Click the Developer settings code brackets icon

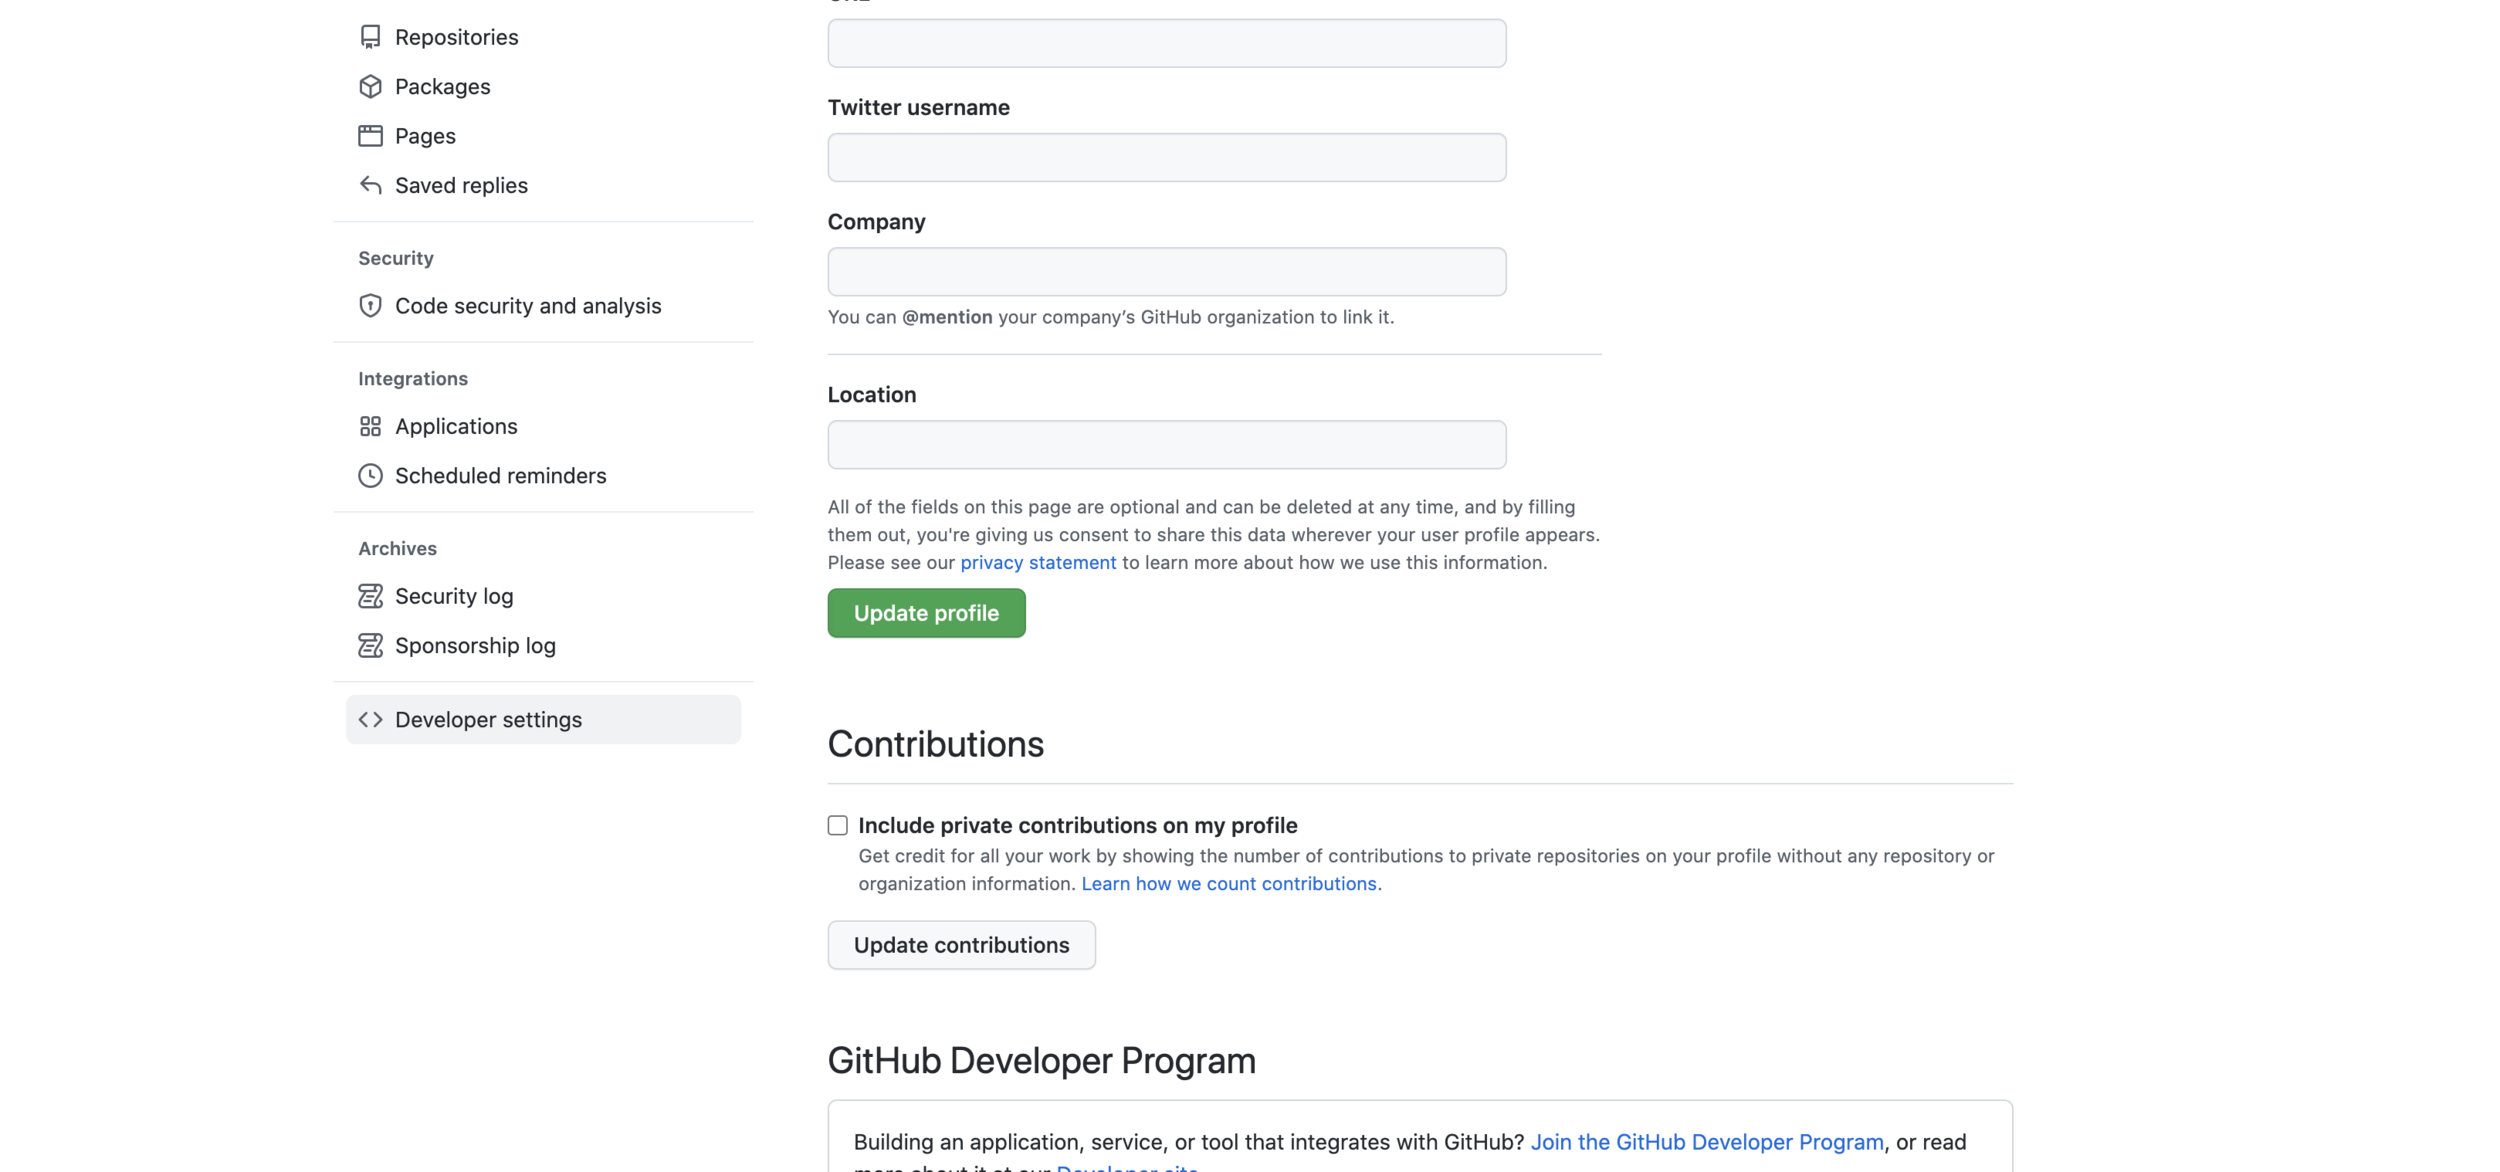click(370, 720)
